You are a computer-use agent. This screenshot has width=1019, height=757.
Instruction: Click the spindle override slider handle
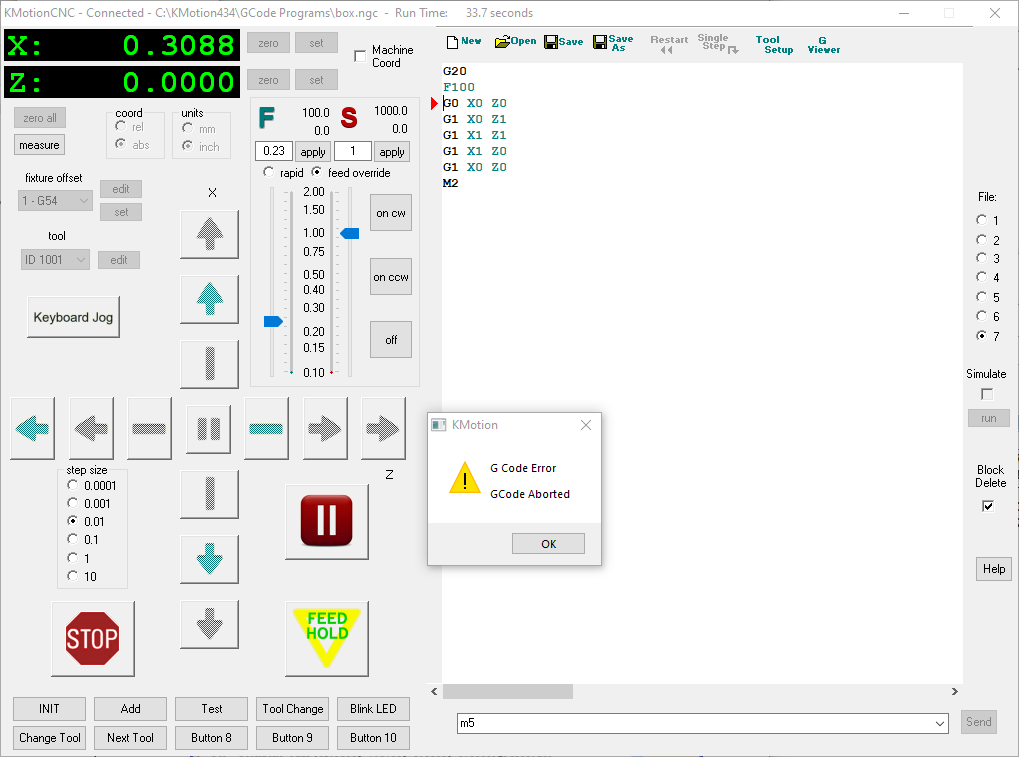point(349,233)
